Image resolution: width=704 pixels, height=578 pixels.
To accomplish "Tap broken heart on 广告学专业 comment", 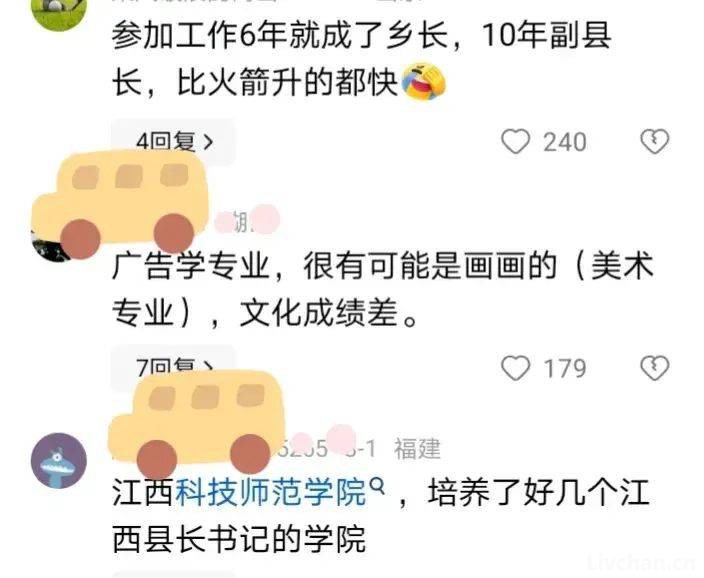I will click(x=655, y=368).
